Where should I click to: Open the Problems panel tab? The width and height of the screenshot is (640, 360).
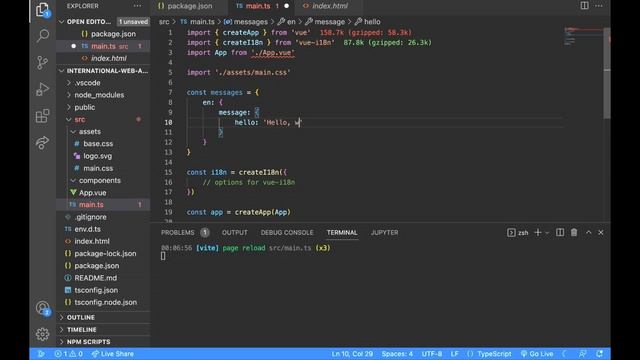coord(184,233)
